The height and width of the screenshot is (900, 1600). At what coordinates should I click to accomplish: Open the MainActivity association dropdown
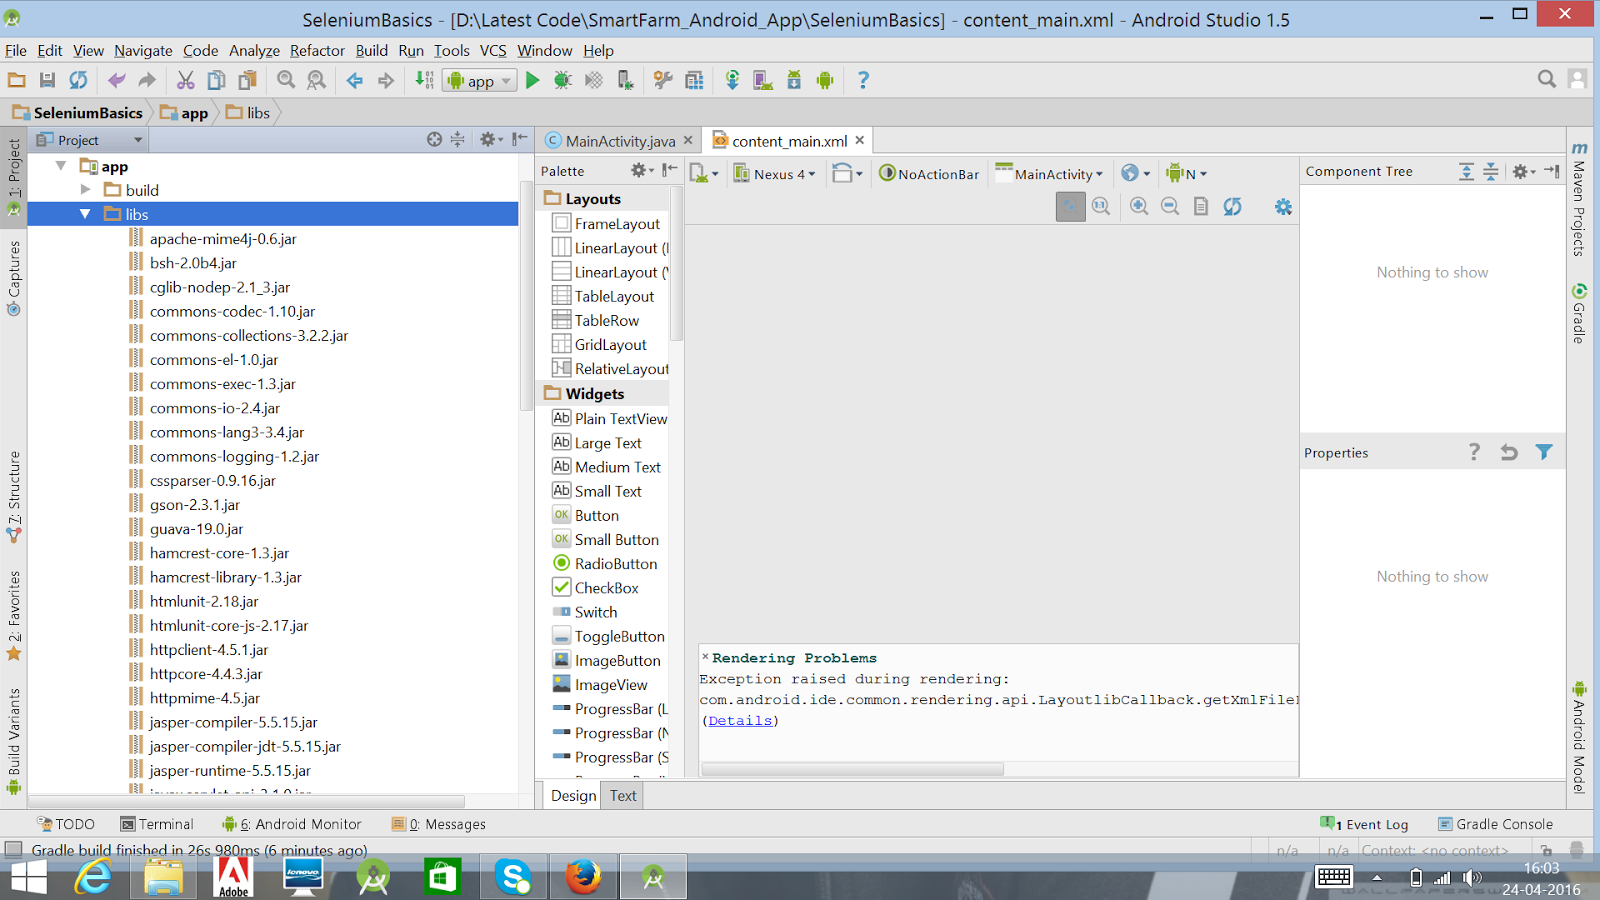[1050, 174]
